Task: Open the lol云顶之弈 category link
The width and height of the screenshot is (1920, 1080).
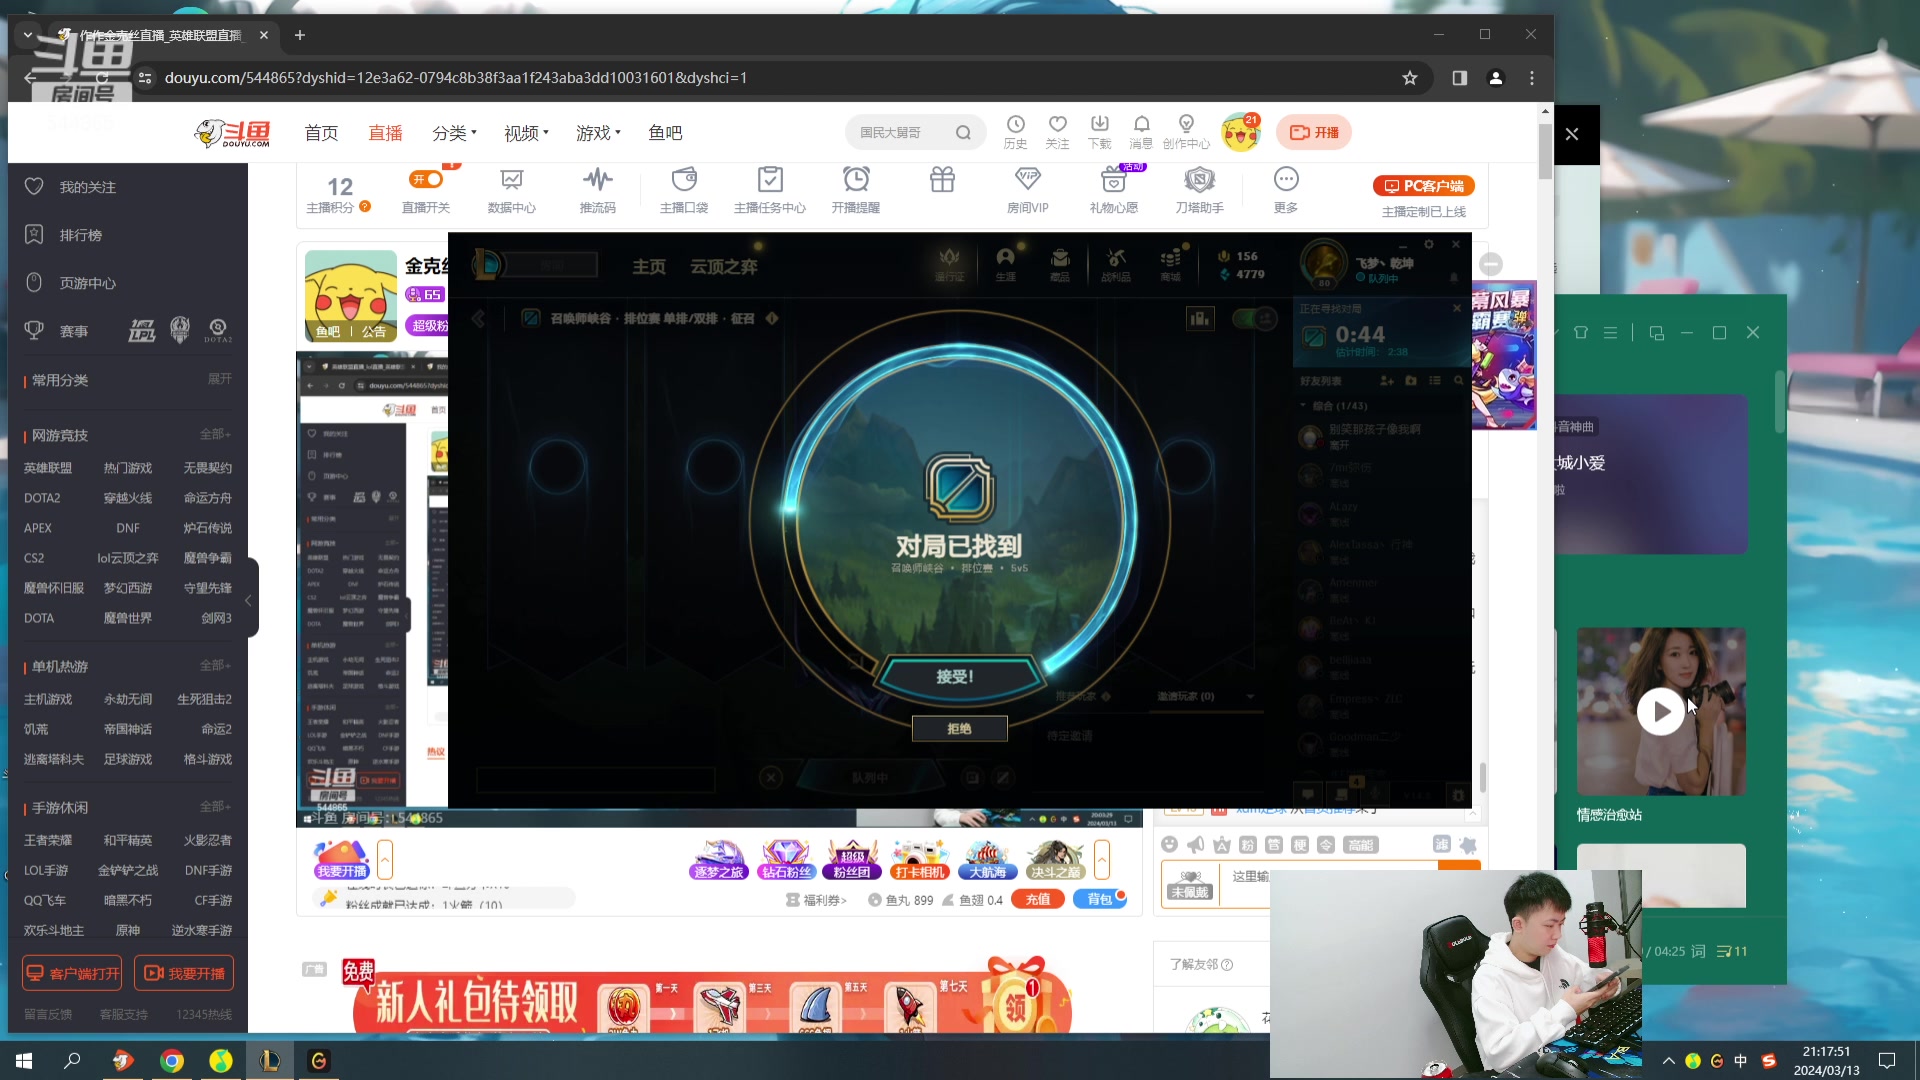Action: [128, 558]
